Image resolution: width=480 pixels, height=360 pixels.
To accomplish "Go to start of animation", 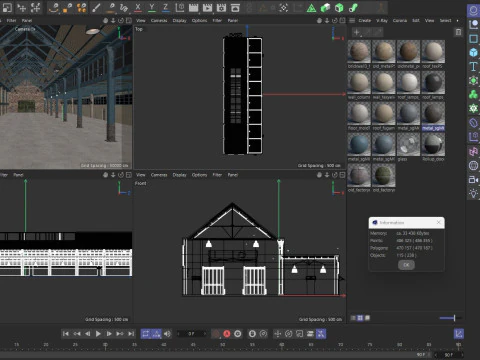I will pos(66,334).
